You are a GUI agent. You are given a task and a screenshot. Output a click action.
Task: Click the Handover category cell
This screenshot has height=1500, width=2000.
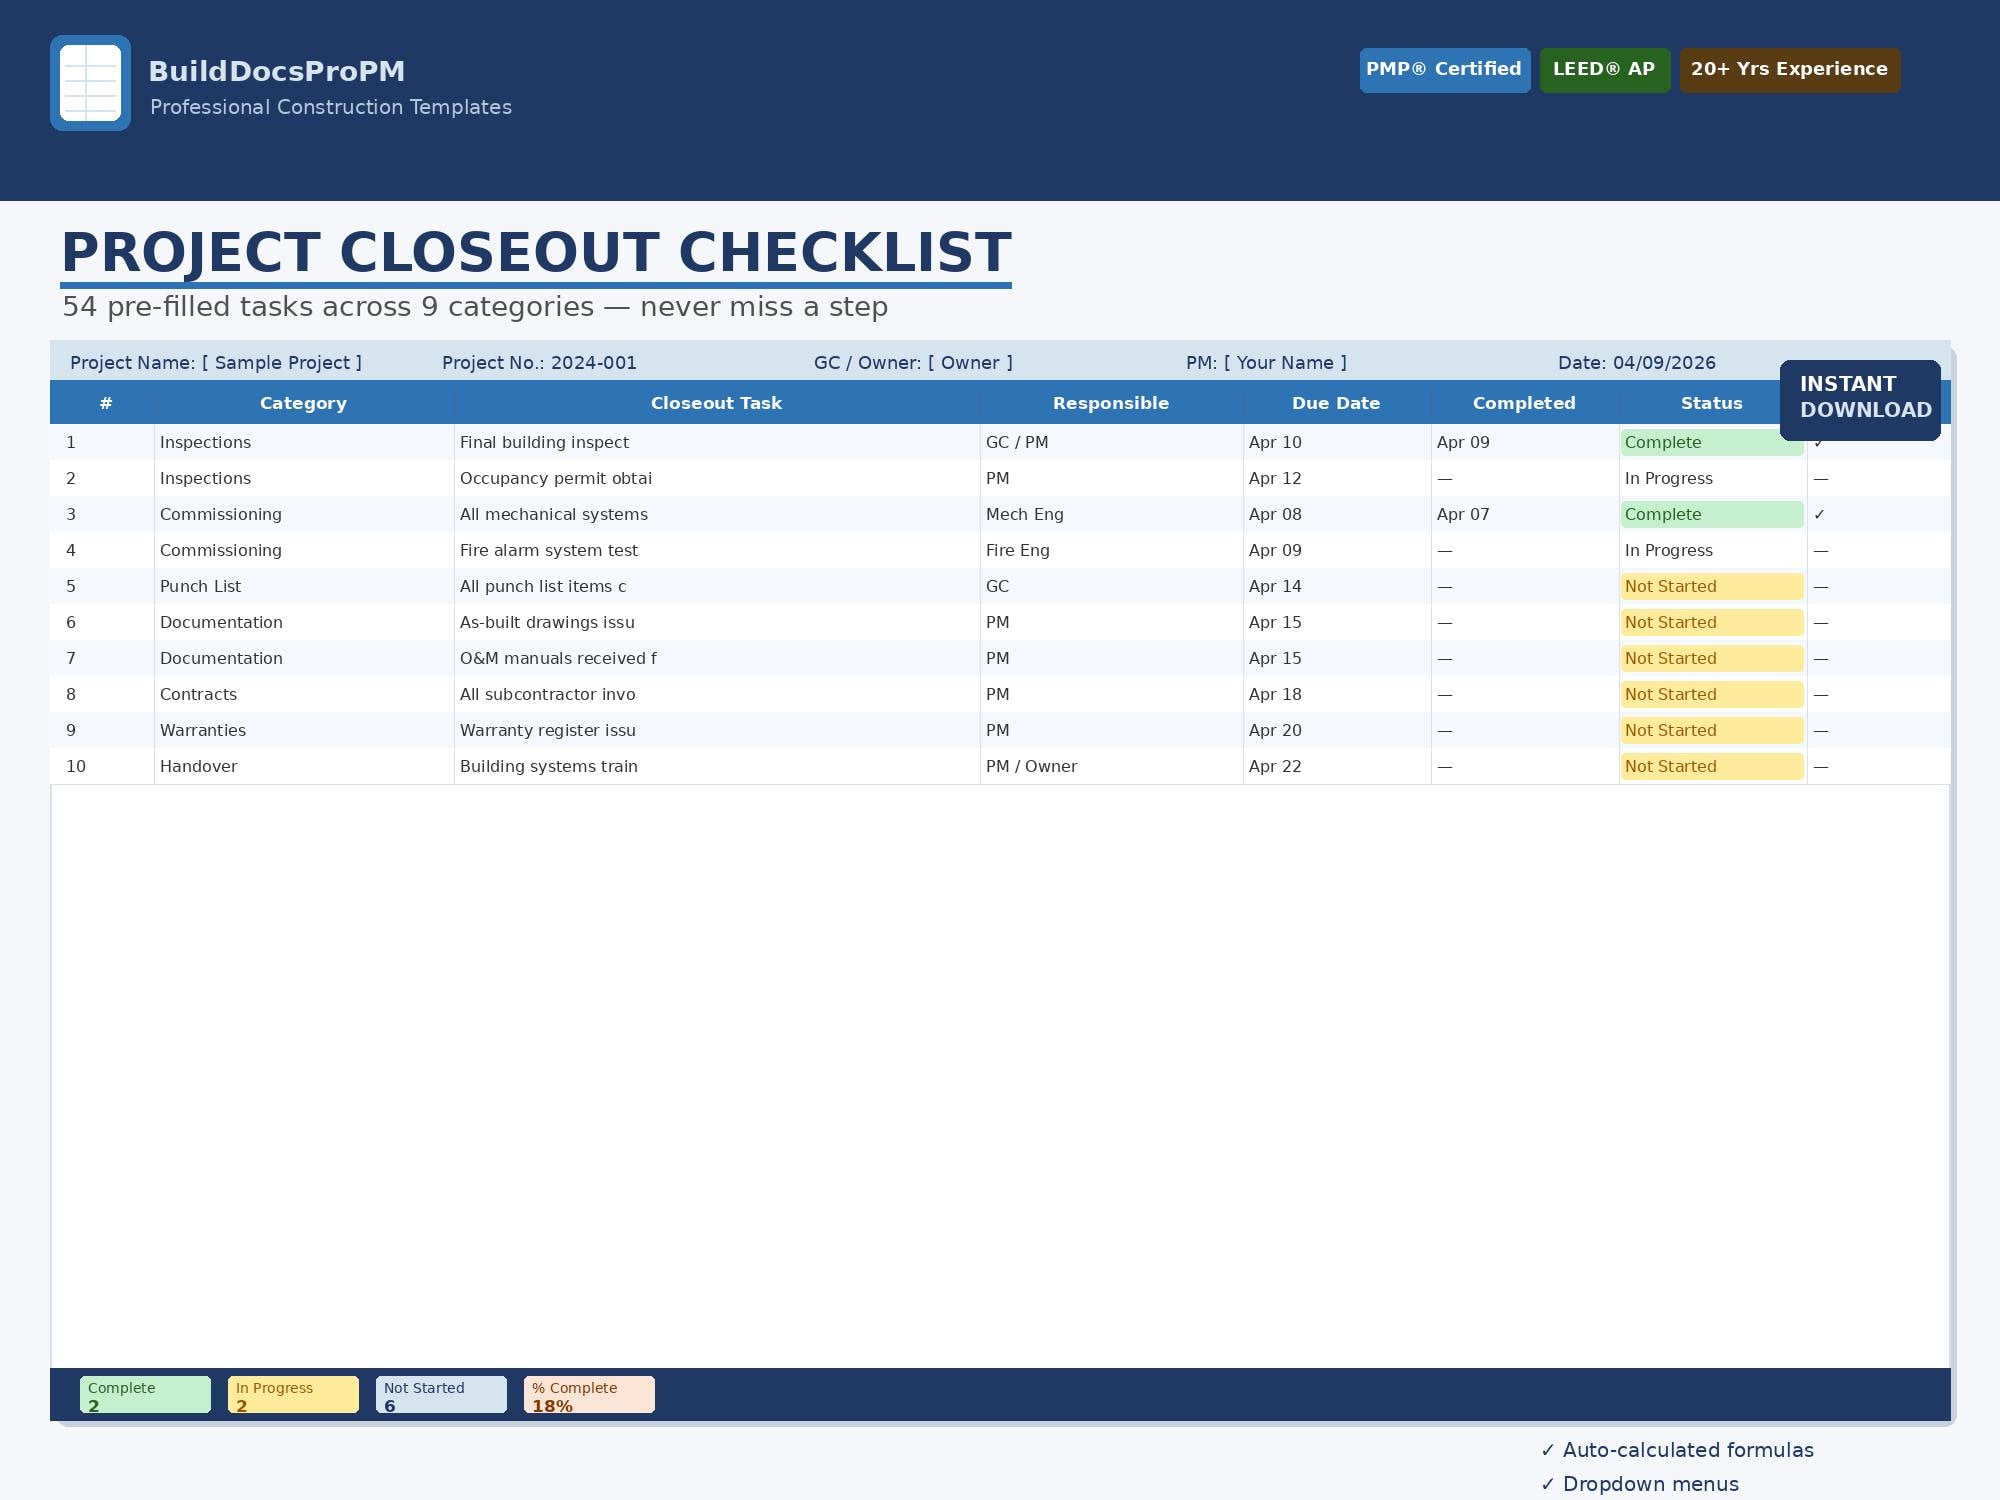[304, 766]
